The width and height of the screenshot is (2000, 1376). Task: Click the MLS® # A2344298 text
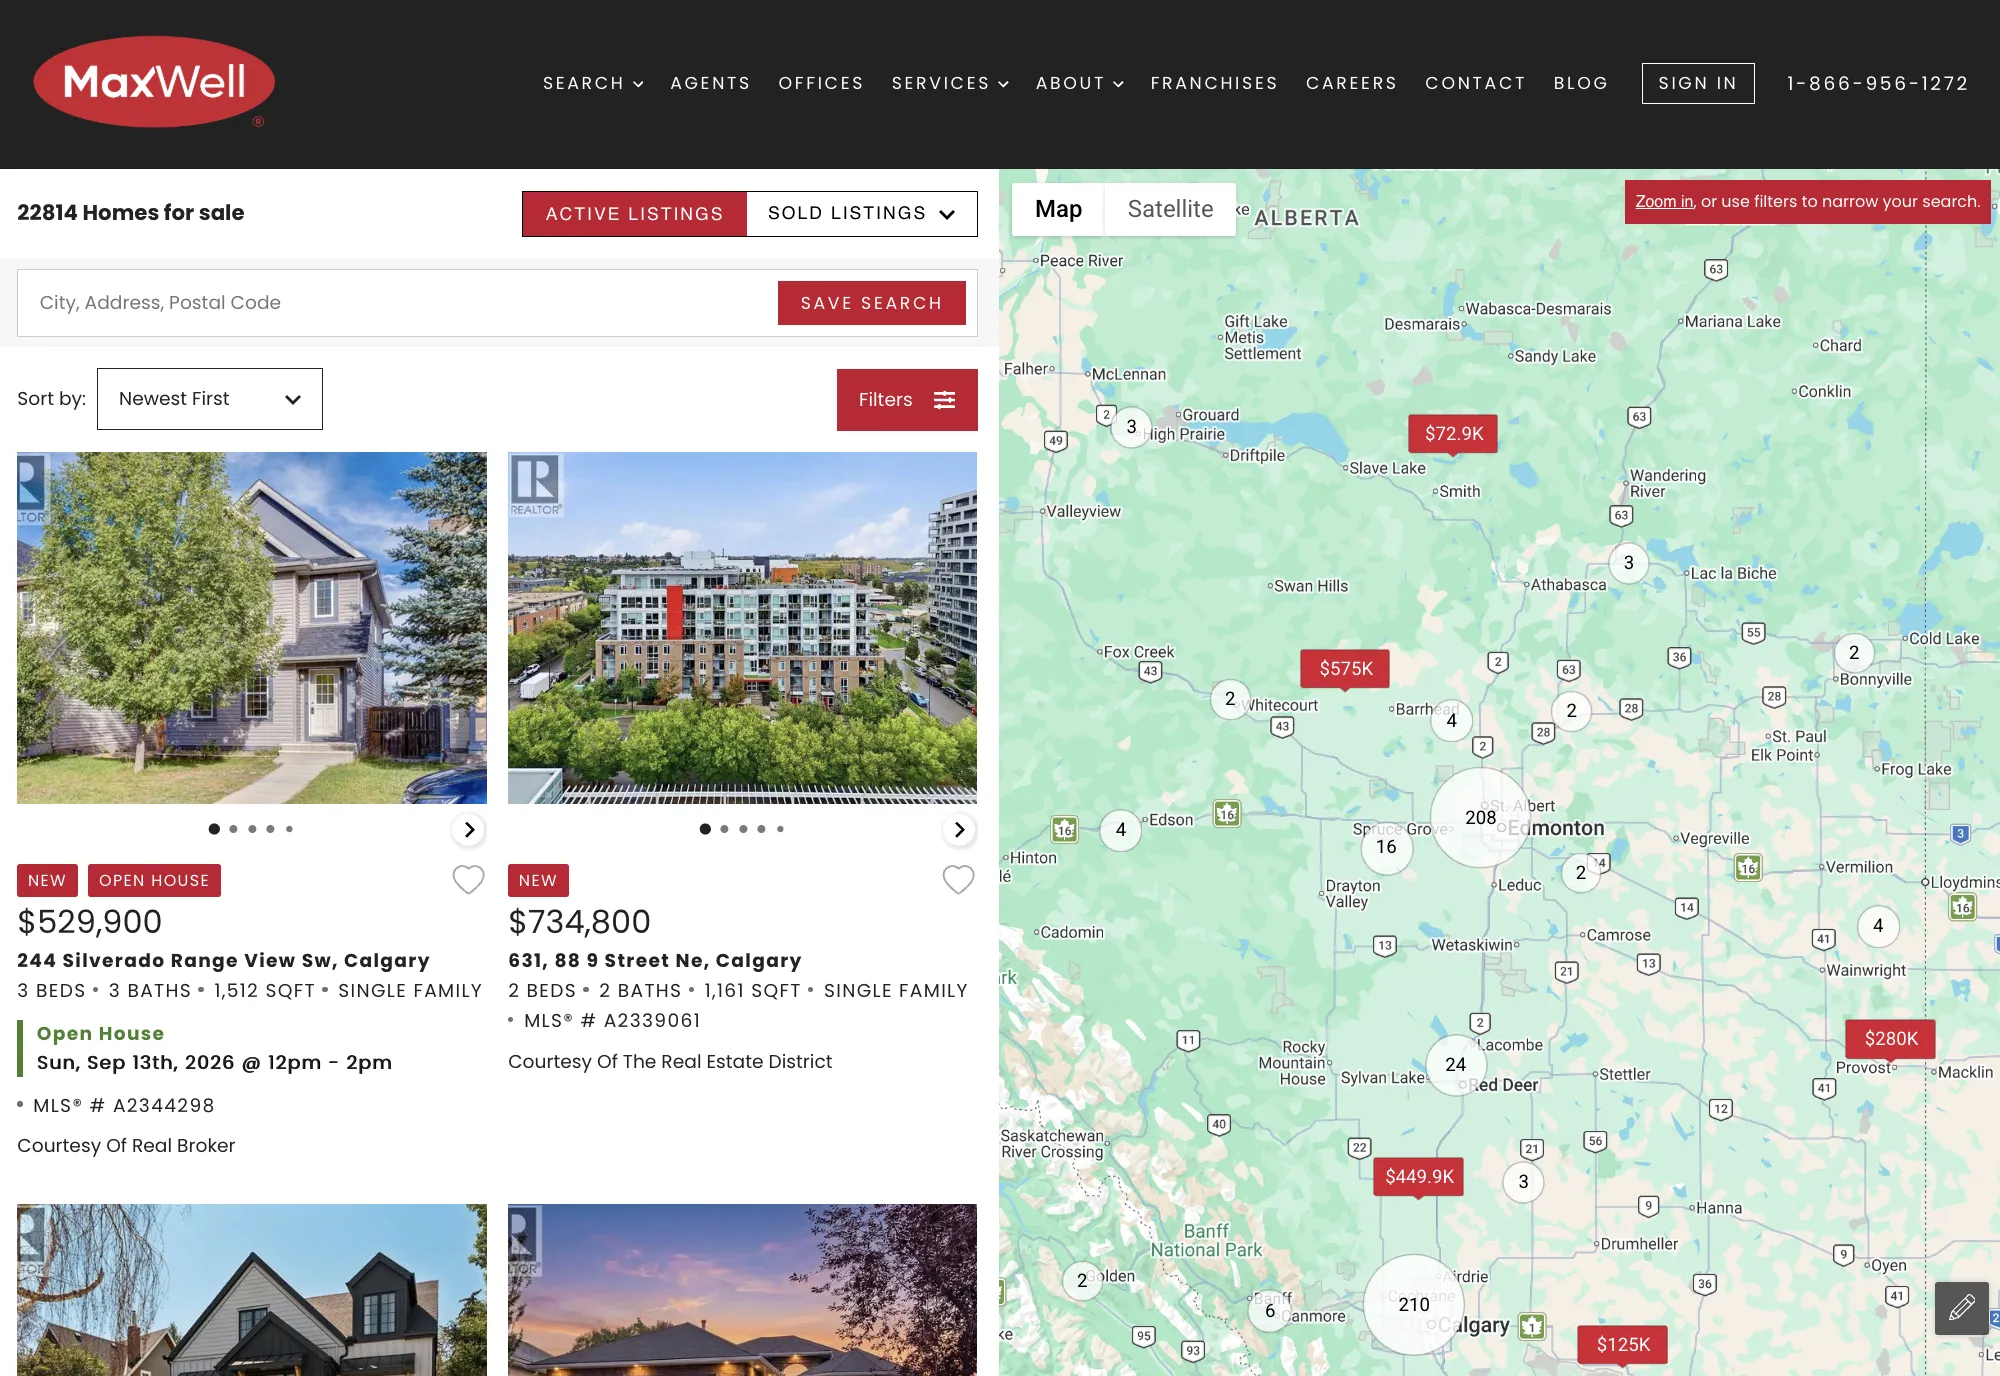[124, 1105]
